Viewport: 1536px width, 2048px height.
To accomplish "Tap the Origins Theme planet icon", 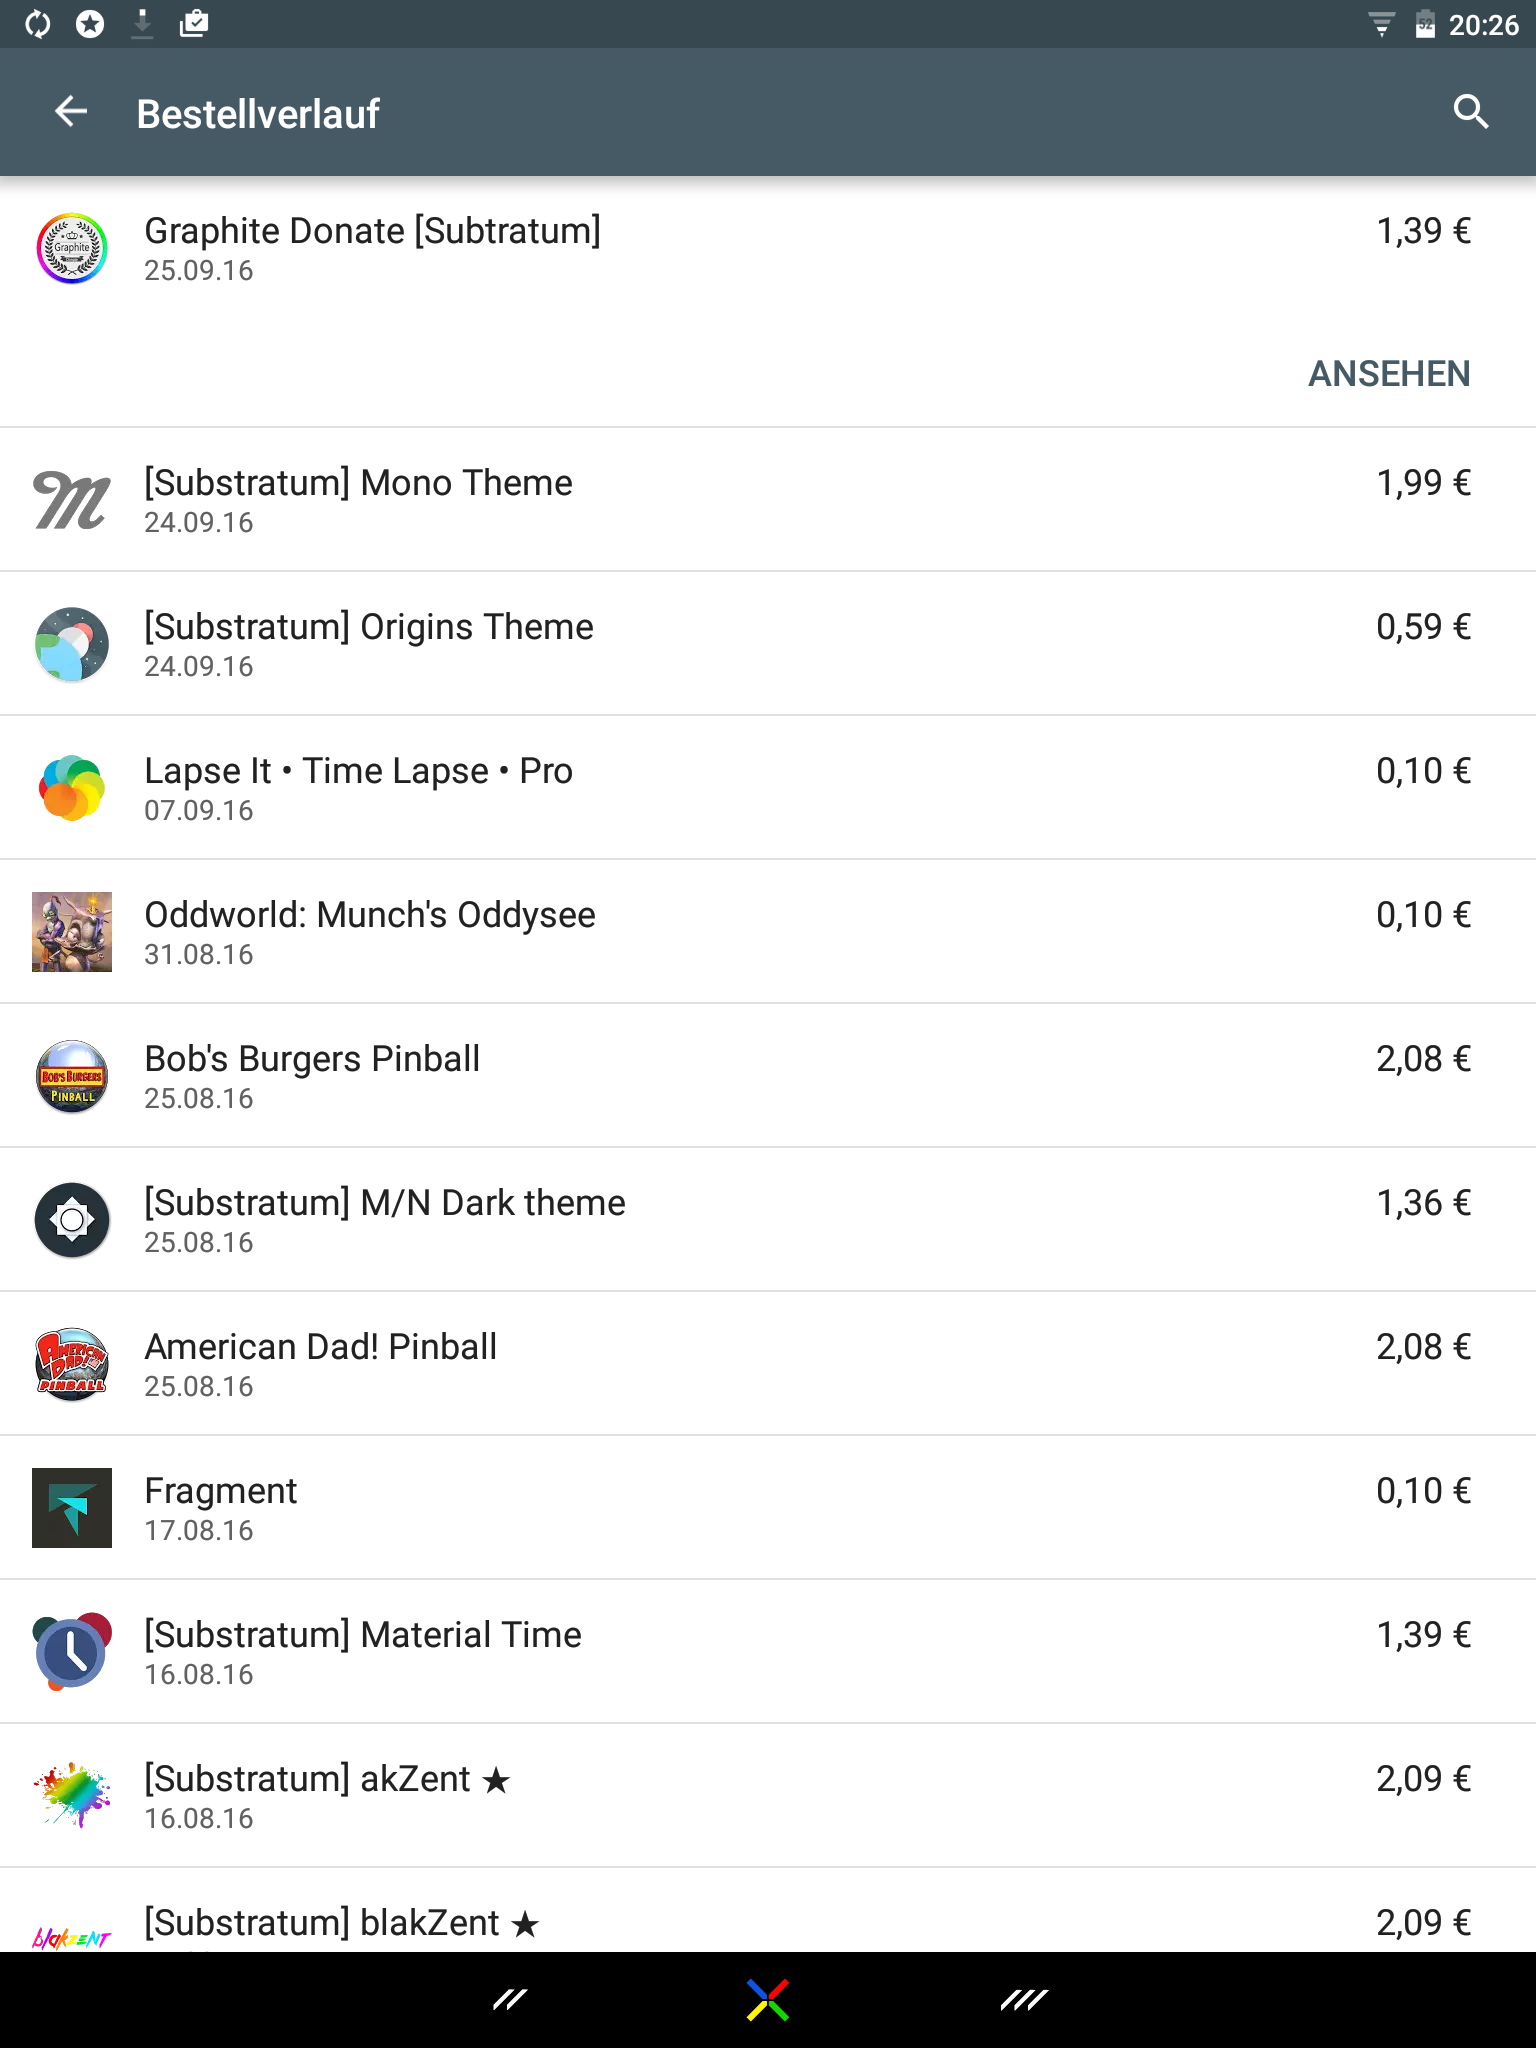I will point(72,644).
